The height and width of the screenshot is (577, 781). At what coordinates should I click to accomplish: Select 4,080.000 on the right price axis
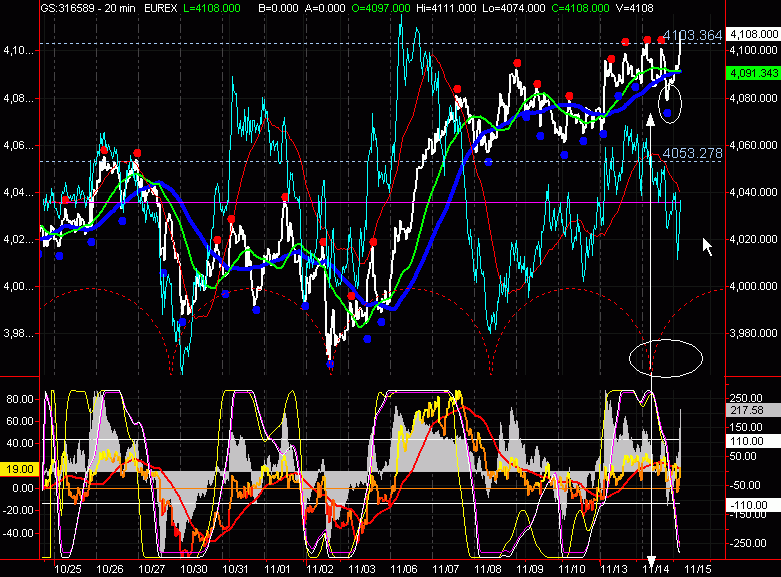pyautogui.click(x=754, y=98)
